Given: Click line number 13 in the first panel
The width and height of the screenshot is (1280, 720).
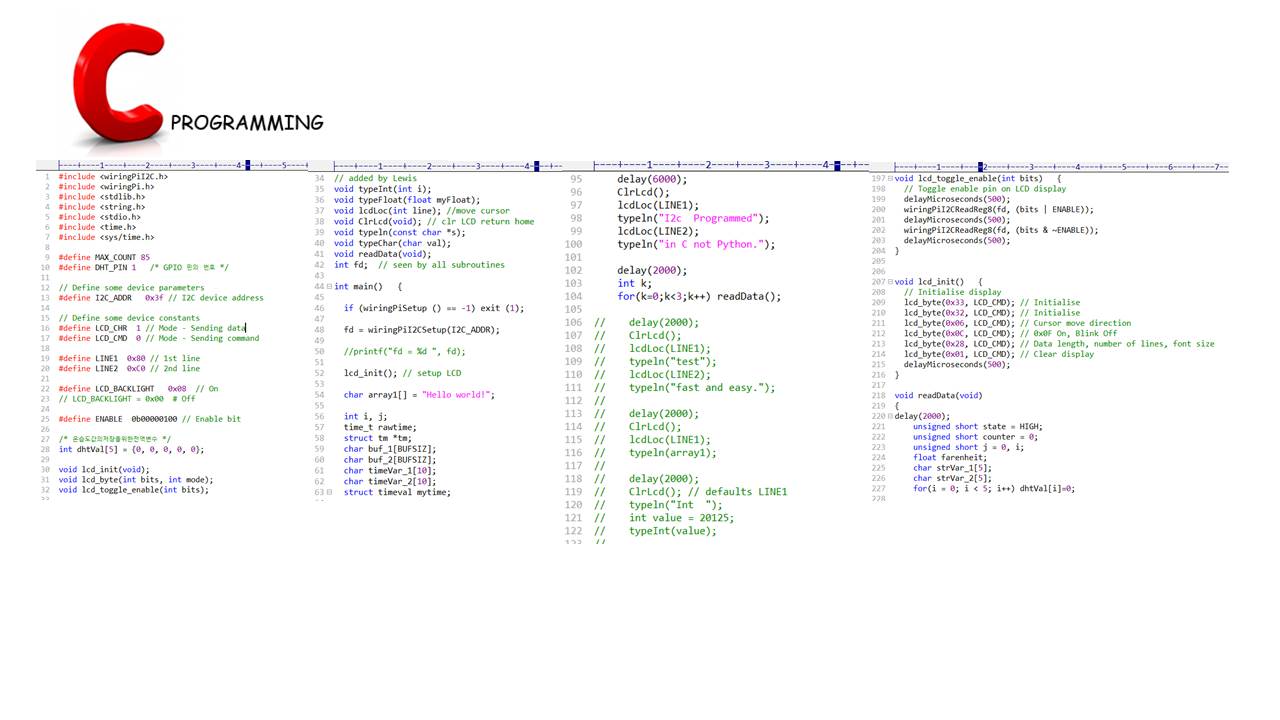Looking at the screenshot, I should [46, 298].
